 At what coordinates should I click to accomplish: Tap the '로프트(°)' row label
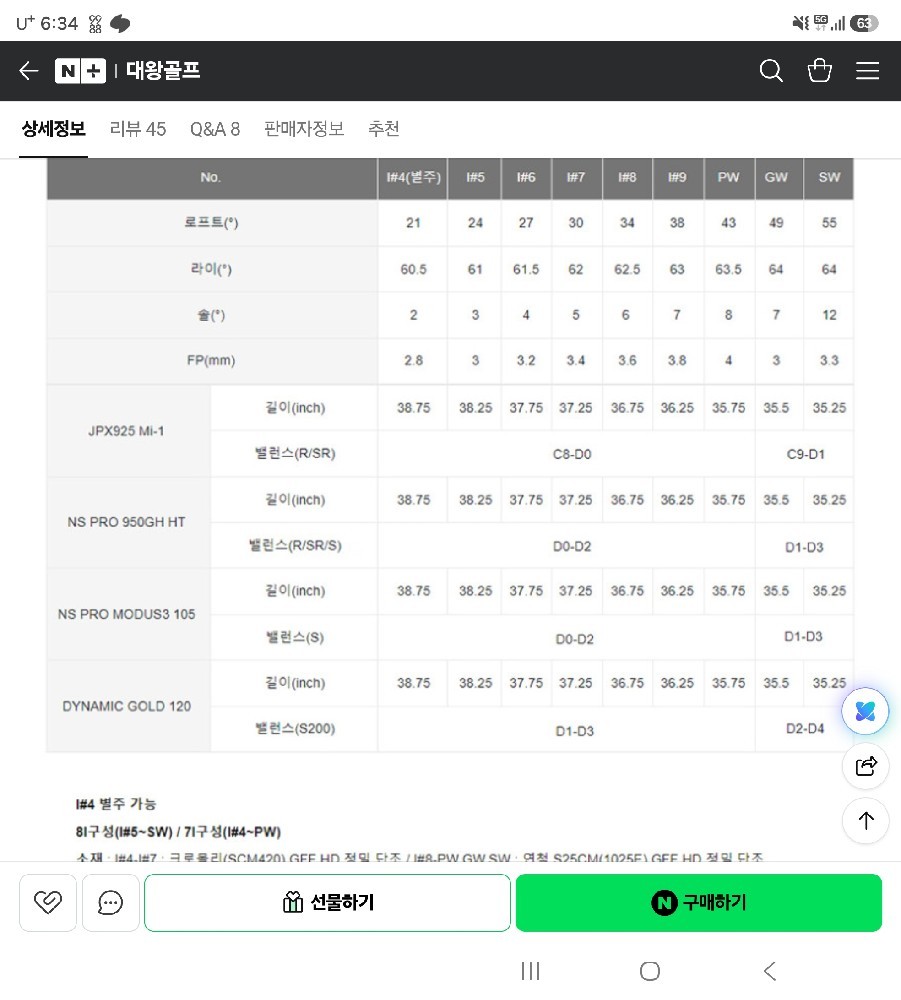(x=211, y=223)
